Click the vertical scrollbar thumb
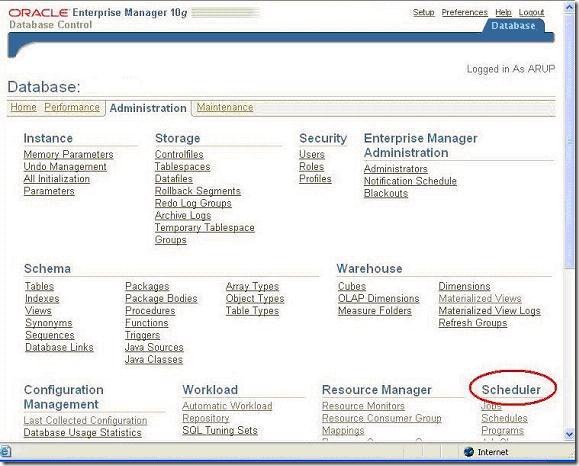The width and height of the screenshot is (579, 466). pyautogui.click(x=569, y=142)
